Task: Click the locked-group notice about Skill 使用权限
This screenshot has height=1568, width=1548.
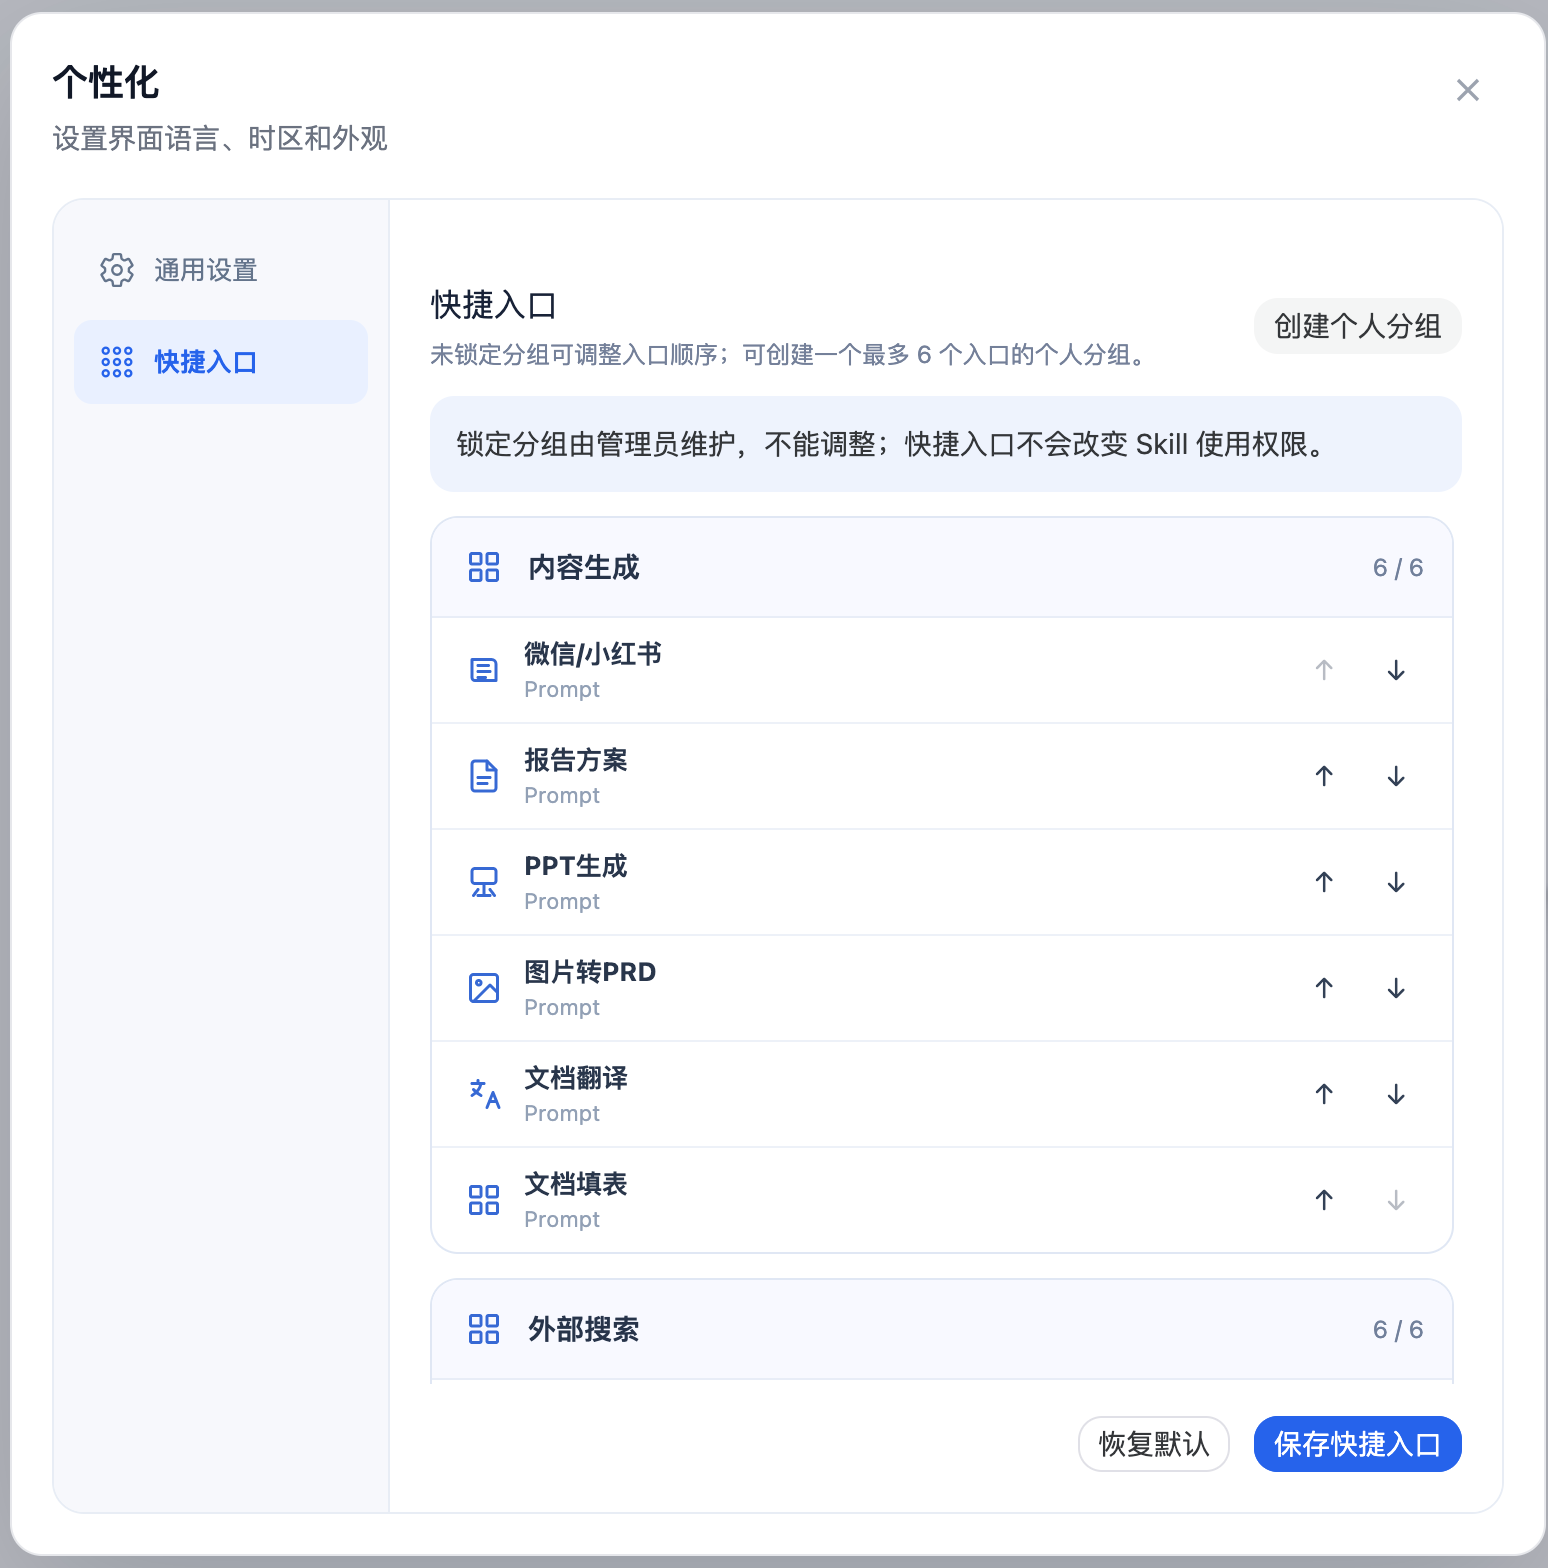Action: tap(946, 444)
